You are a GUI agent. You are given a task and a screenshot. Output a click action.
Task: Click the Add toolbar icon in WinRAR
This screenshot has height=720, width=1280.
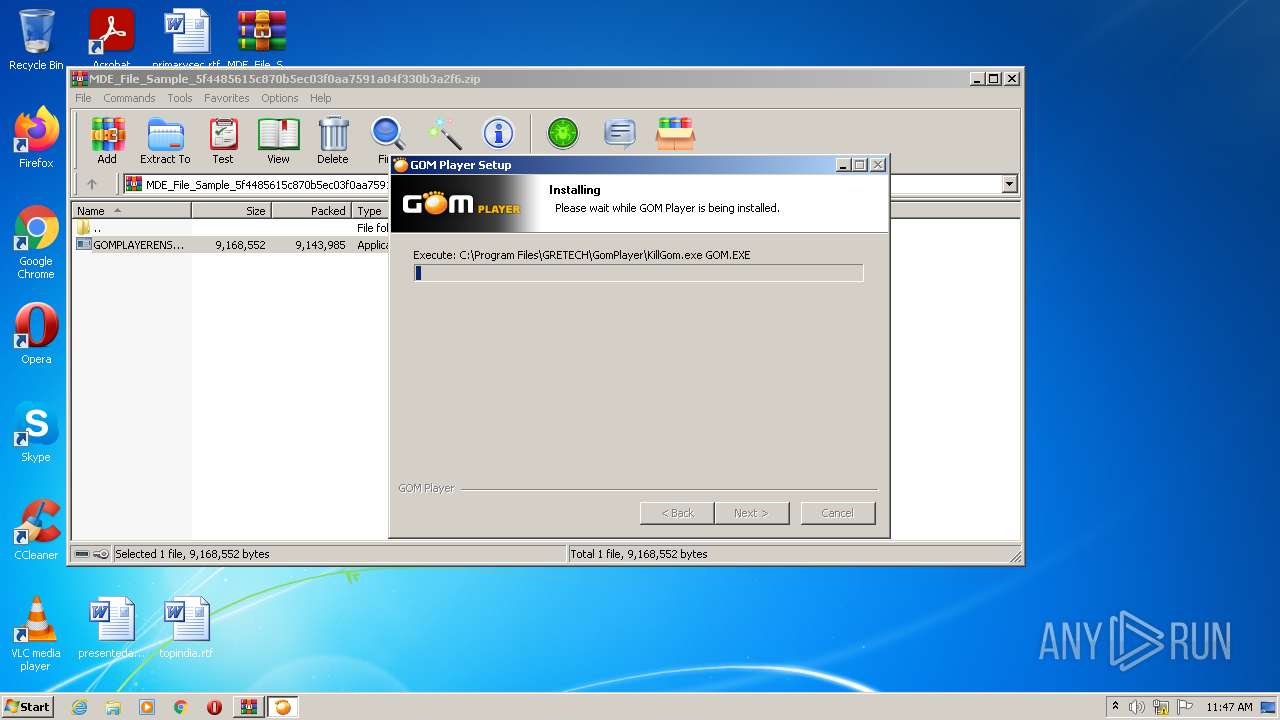107,141
